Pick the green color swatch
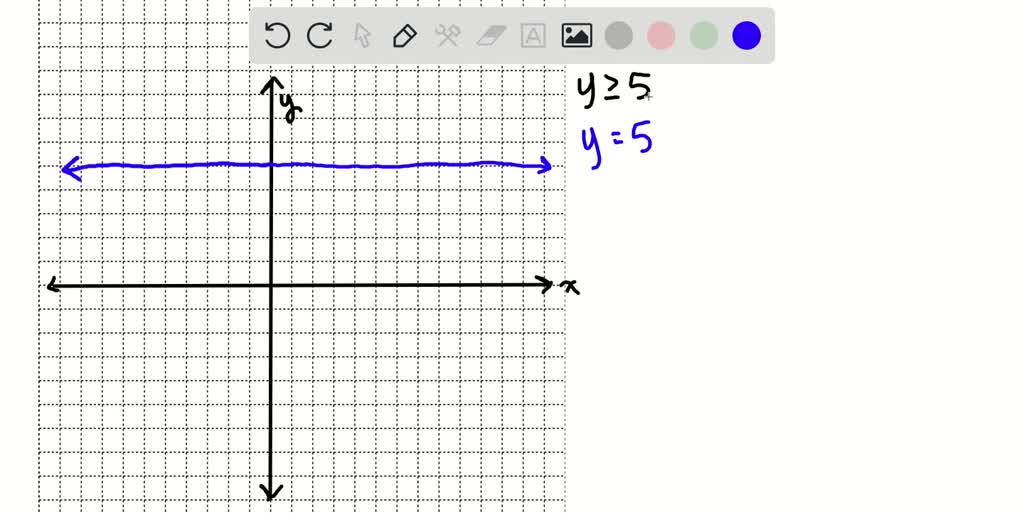 tap(704, 35)
